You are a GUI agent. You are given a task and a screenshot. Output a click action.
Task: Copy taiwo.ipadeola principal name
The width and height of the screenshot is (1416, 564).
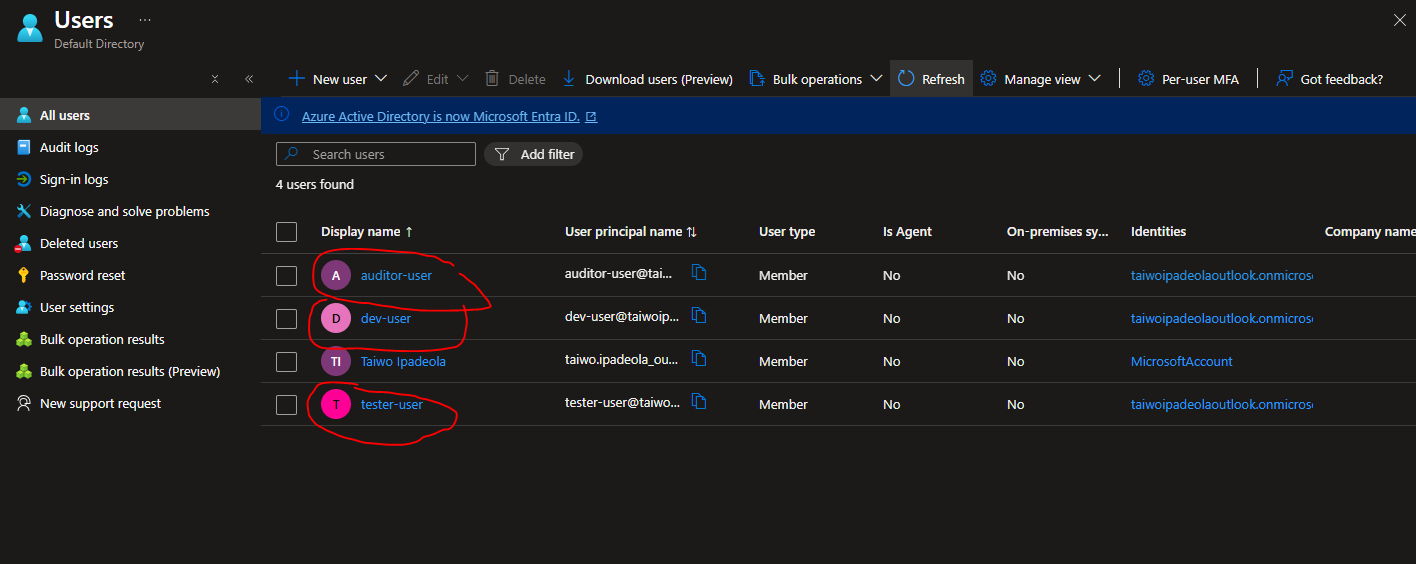(x=699, y=358)
